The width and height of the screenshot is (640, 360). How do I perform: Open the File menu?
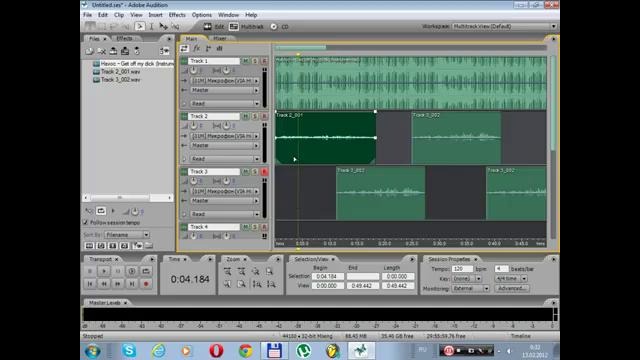pos(87,15)
